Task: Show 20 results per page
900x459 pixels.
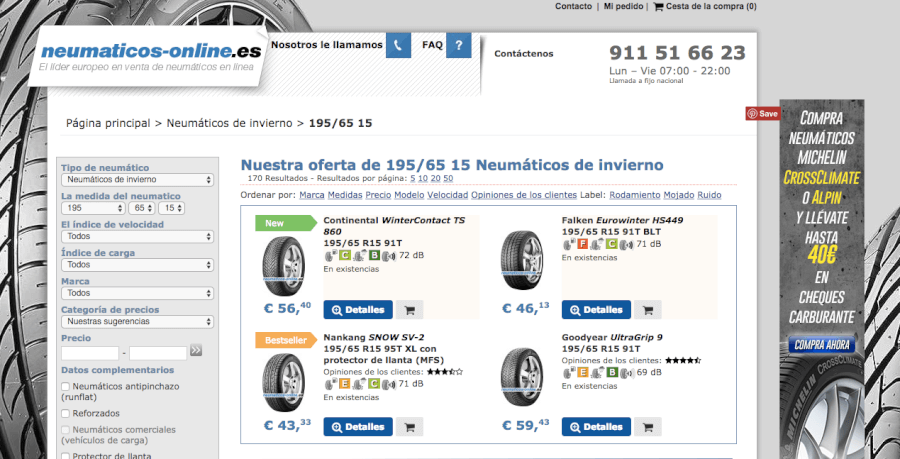Action: tap(436, 178)
